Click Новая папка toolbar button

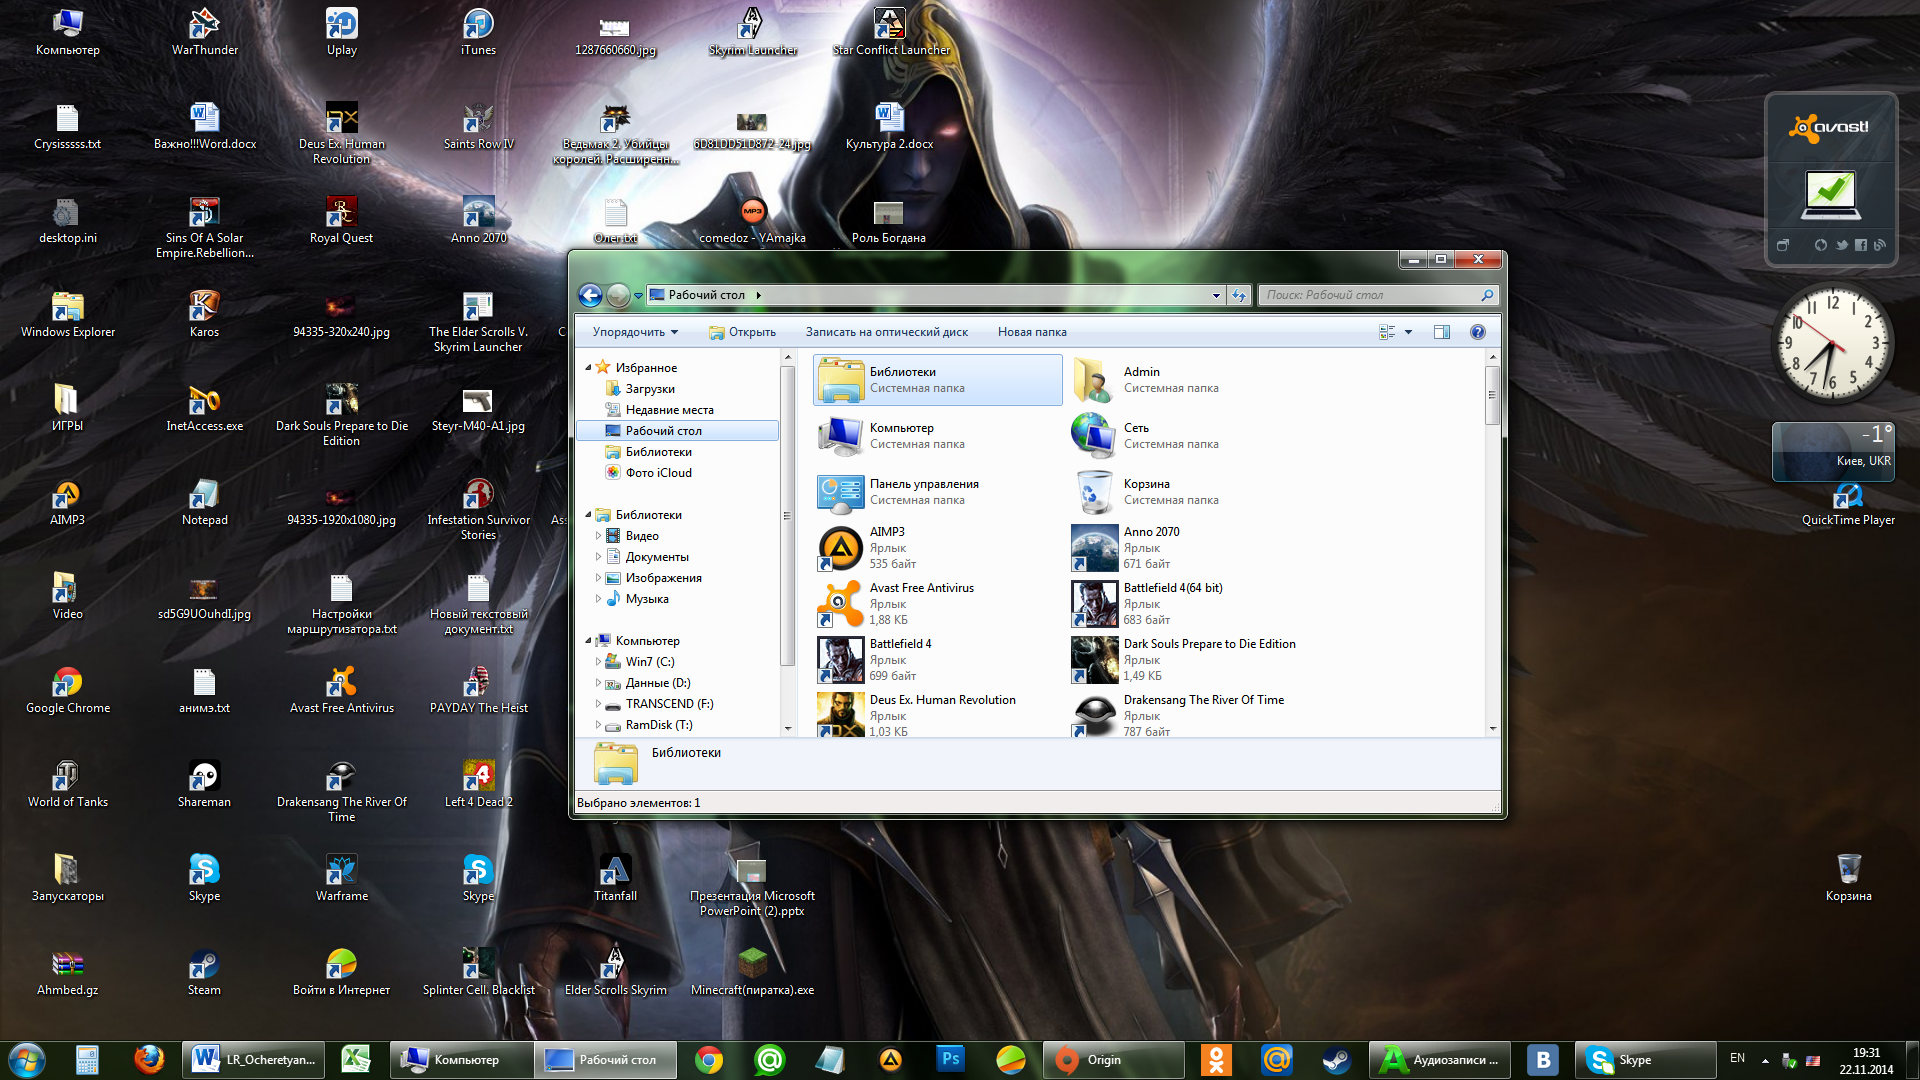(x=1032, y=332)
